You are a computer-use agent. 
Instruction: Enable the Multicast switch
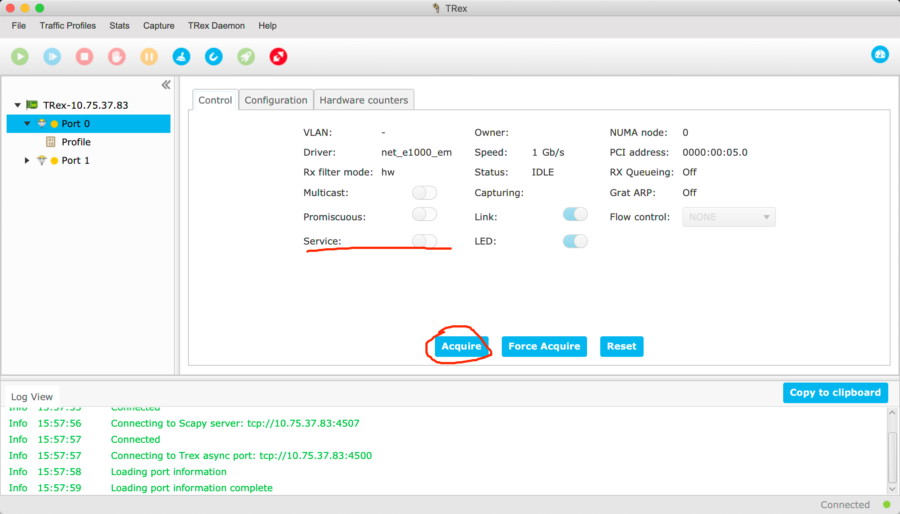click(x=424, y=193)
